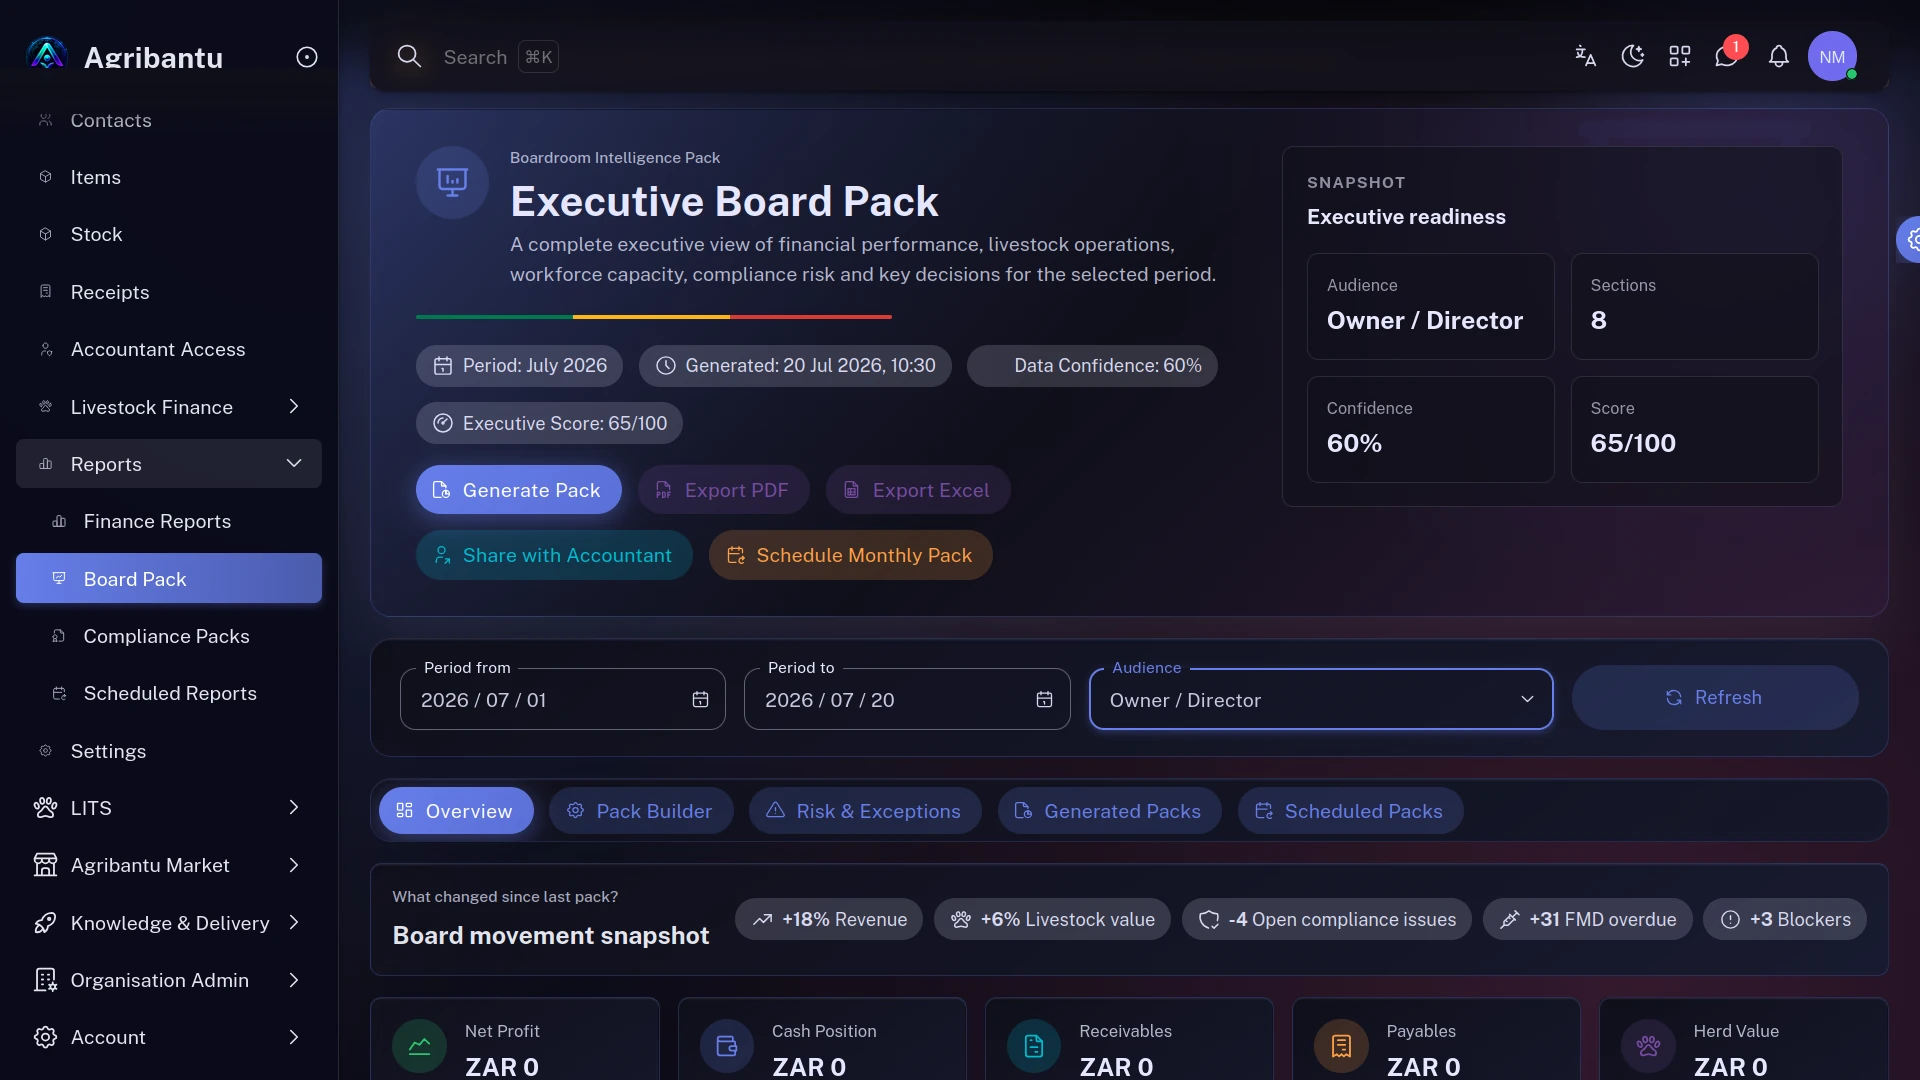The image size is (1920, 1080).
Task: Click the Period to date field
Action: point(907,699)
